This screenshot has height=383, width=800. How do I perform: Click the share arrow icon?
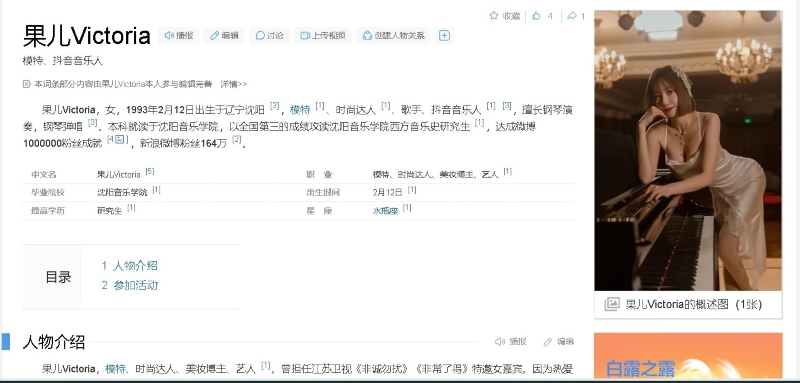(572, 16)
